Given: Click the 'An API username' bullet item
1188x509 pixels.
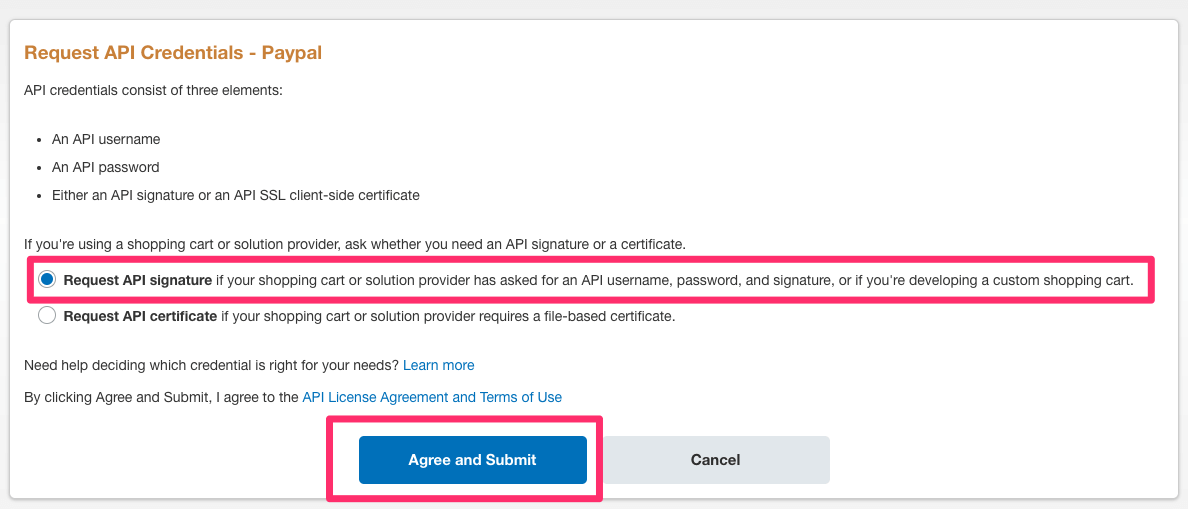Looking at the screenshot, I should click(x=105, y=139).
